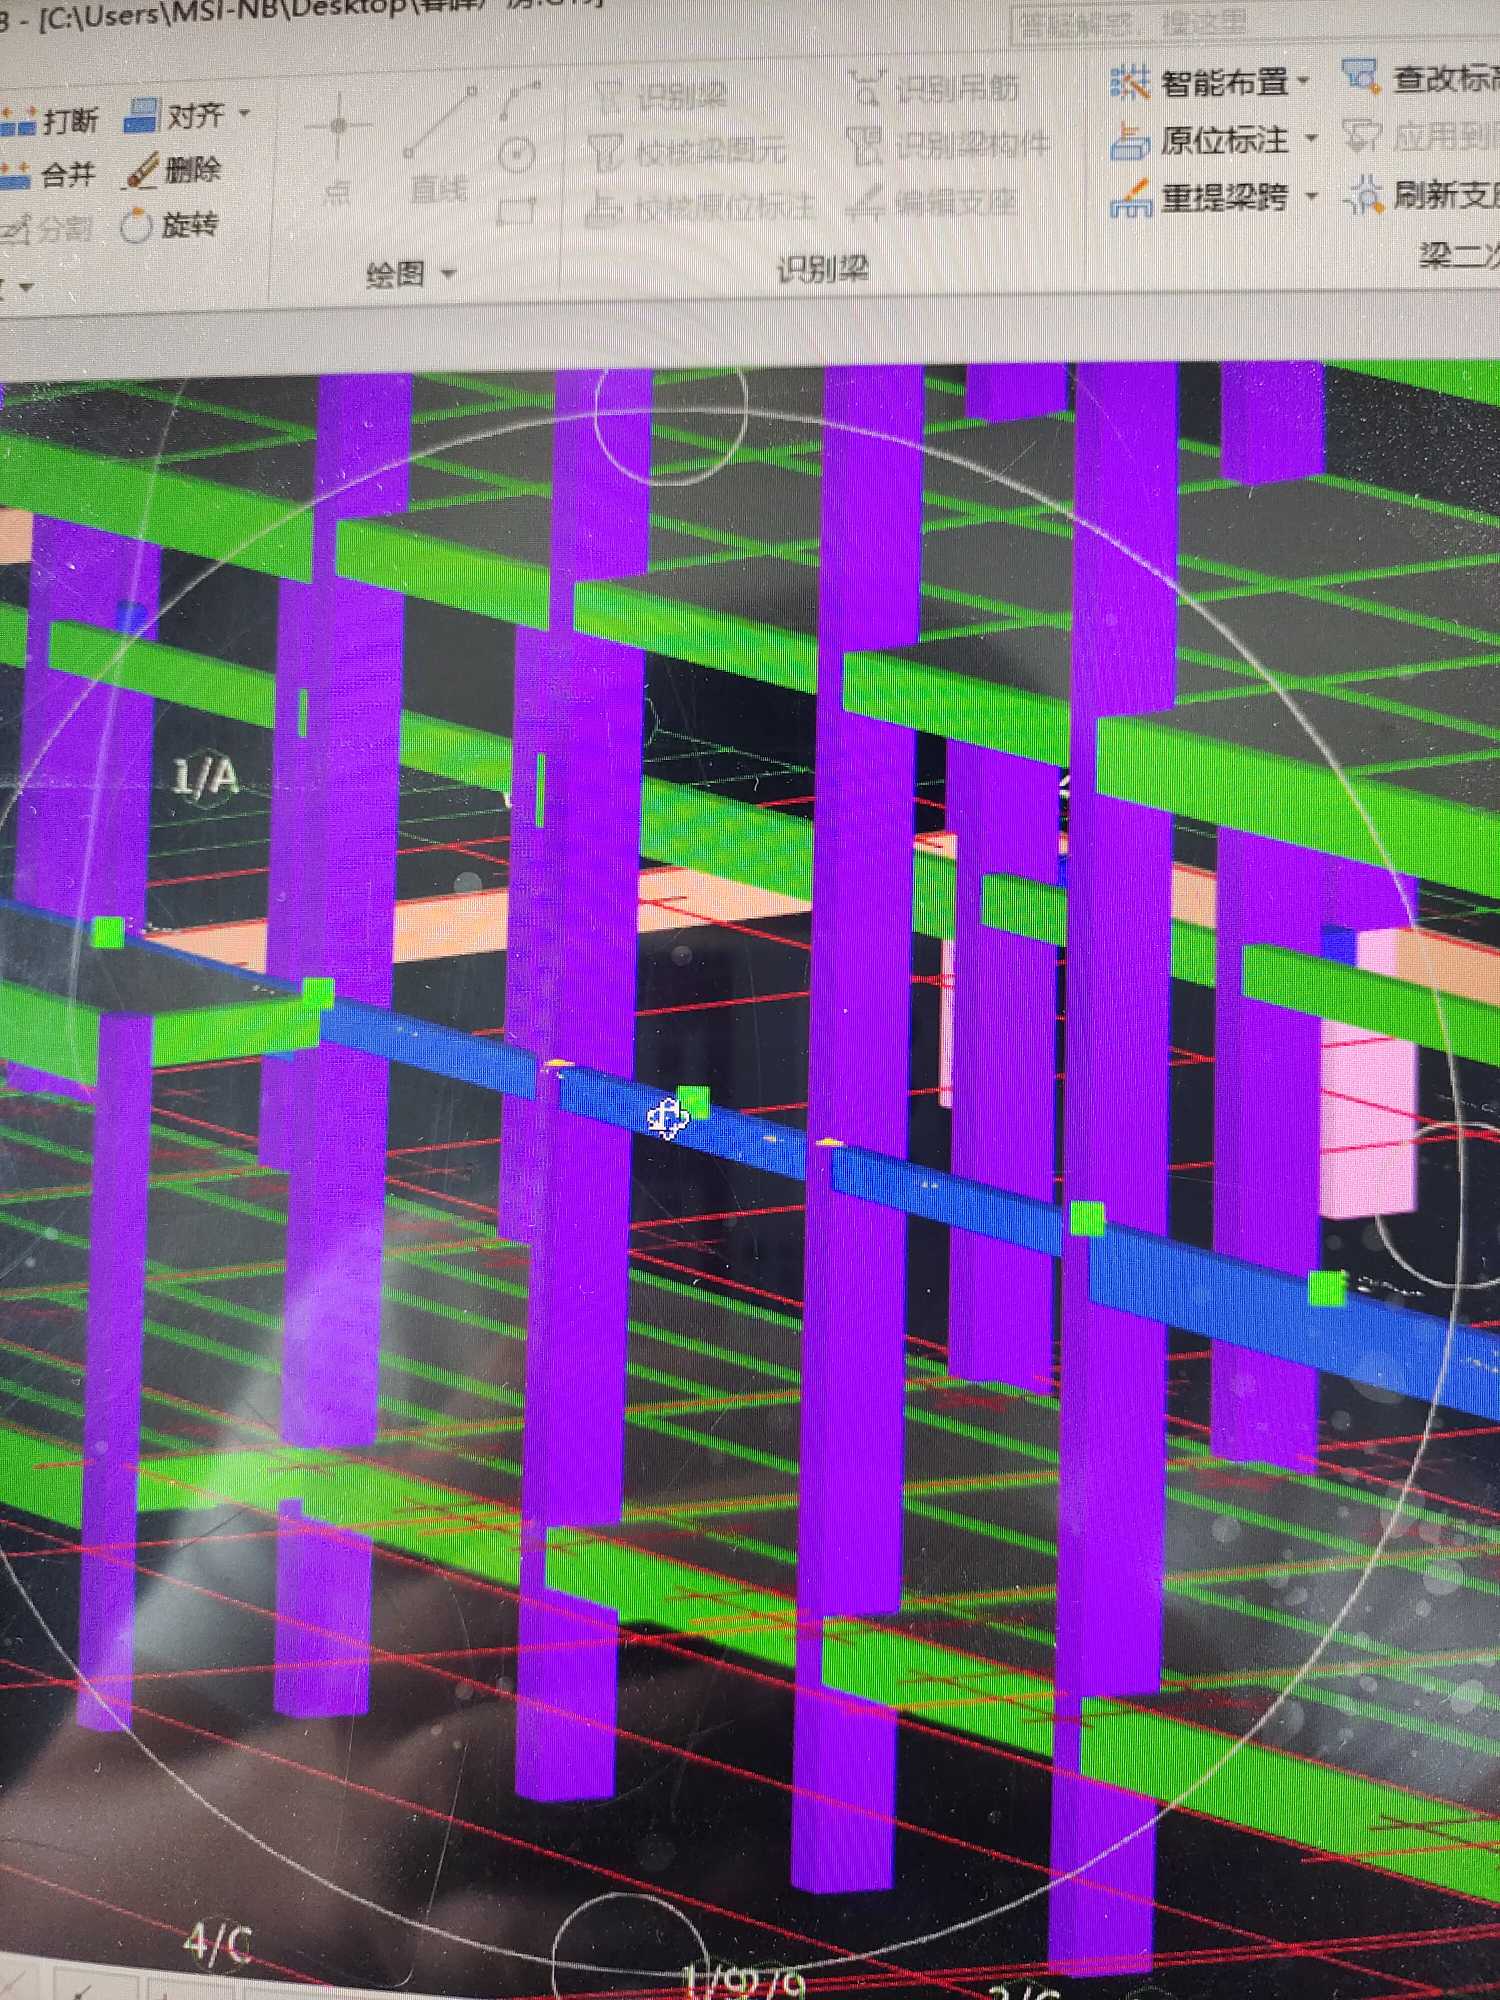Click the 刷新支座 tool icon
The height and width of the screenshot is (2000, 1500).
coord(1364,194)
